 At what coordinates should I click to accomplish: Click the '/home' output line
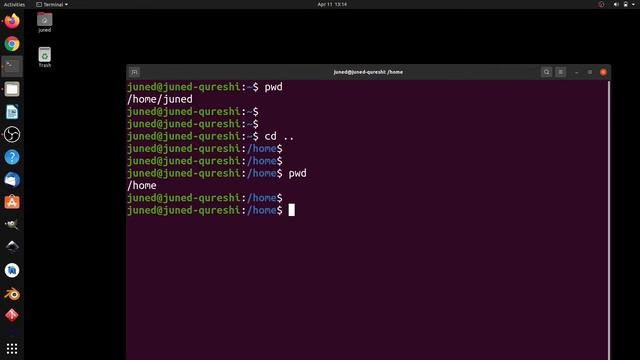[x=142, y=185]
